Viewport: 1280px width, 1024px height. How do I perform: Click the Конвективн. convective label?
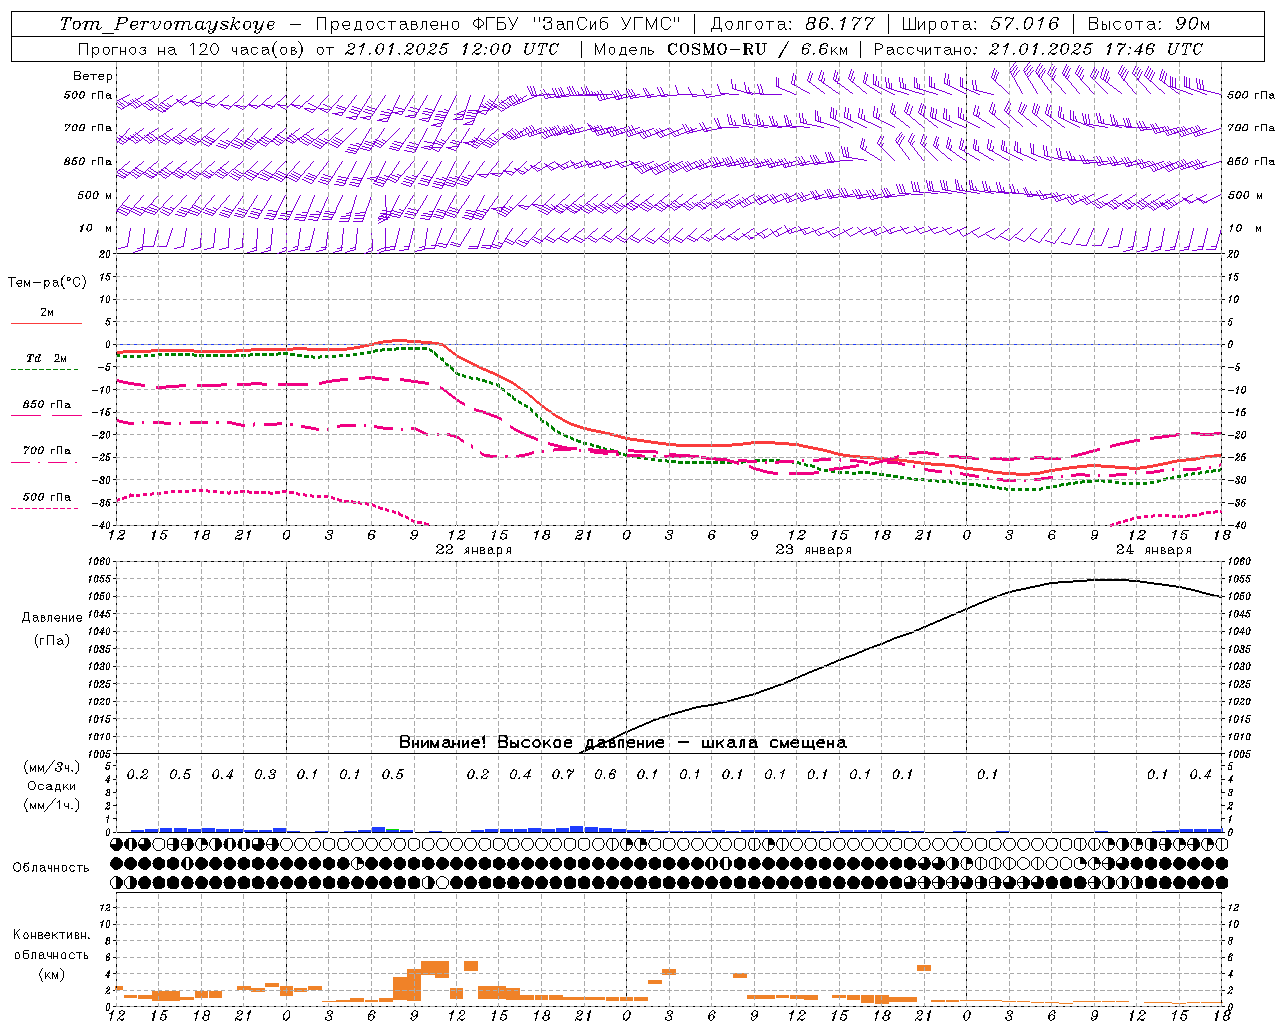(x=51, y=935)
